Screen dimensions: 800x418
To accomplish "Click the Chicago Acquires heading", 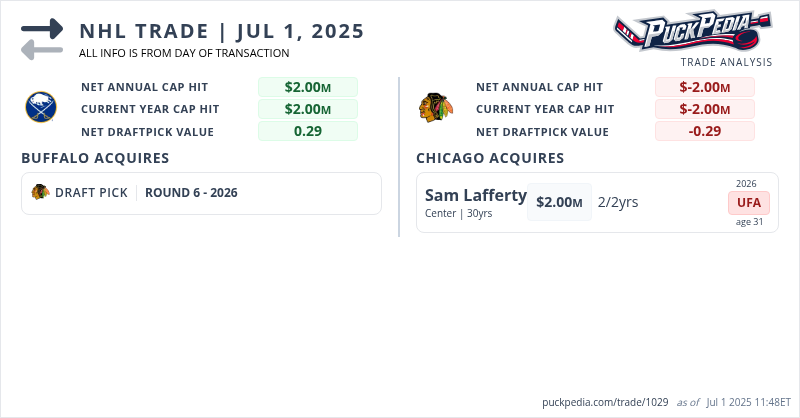I will click(490, 158).
